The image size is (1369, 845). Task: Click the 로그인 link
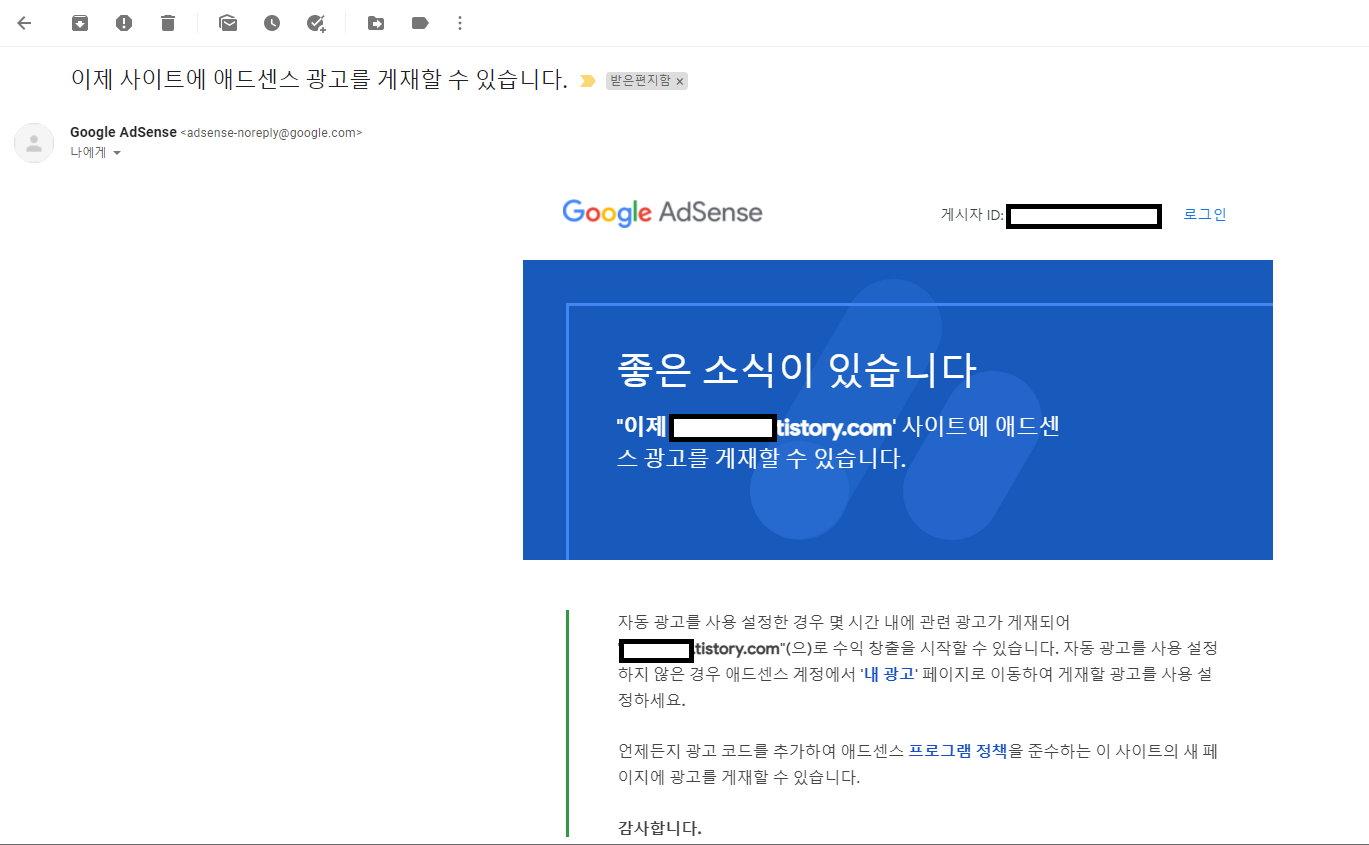coord(1204,214)
